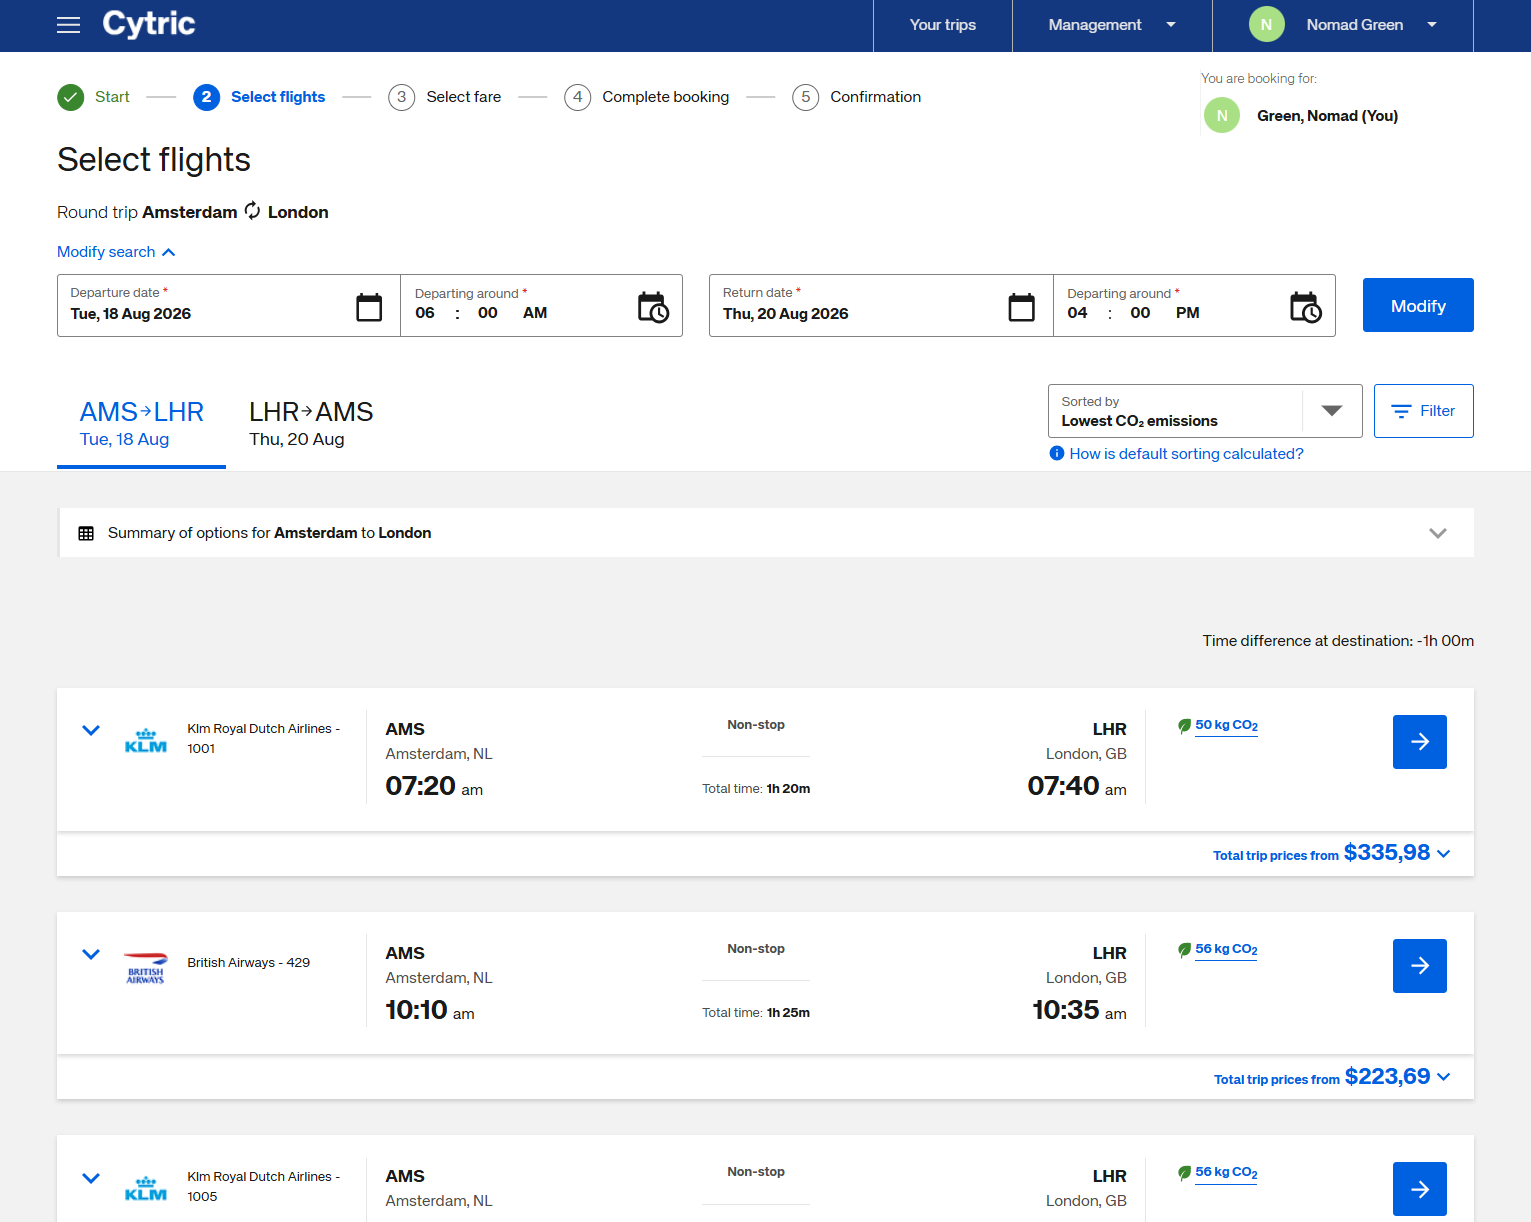Click the Cytric logo
The width and height of the screenshot is (1531, 1222).
pos(149,24)
